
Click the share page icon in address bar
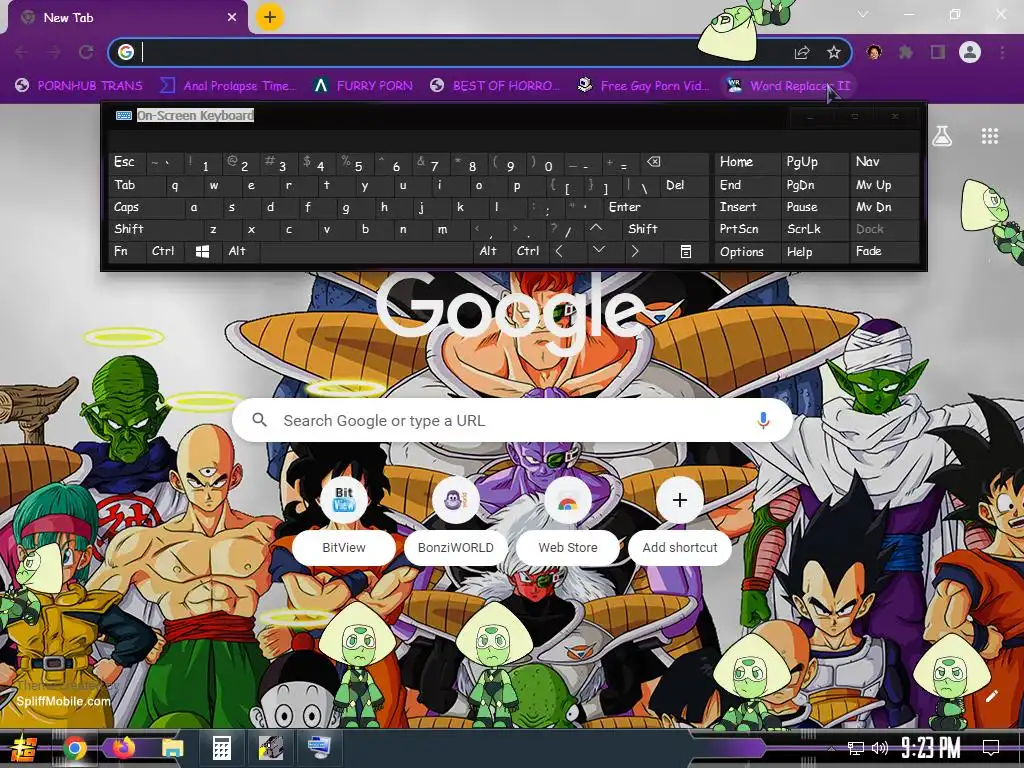pos(801,52)
